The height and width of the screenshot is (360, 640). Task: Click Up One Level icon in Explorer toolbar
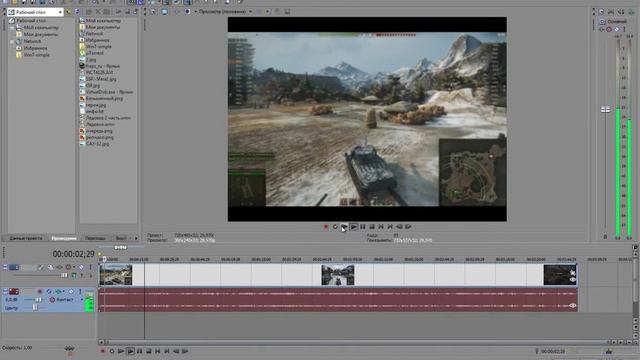(x=69, y=12)
